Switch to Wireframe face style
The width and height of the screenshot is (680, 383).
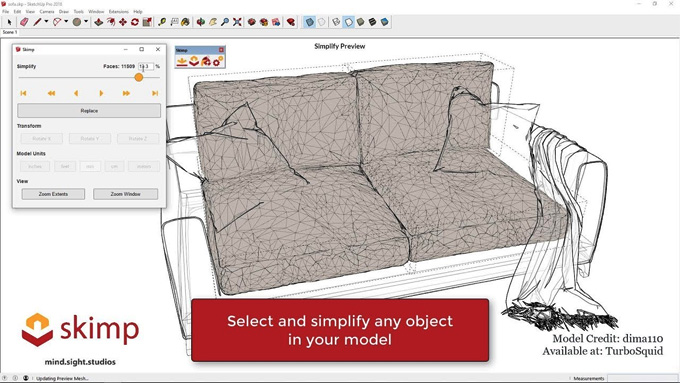[337, 22]
